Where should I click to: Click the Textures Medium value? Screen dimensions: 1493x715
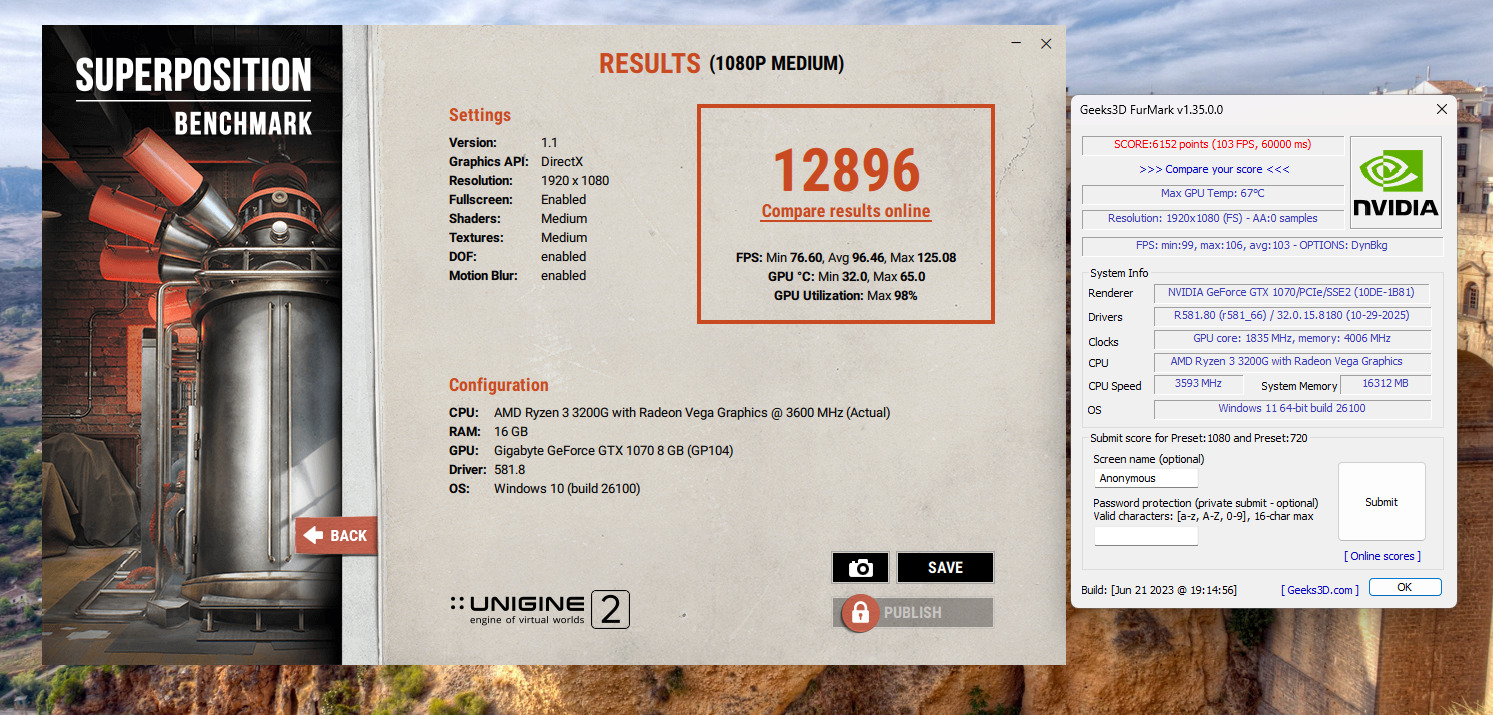[564, 238]
